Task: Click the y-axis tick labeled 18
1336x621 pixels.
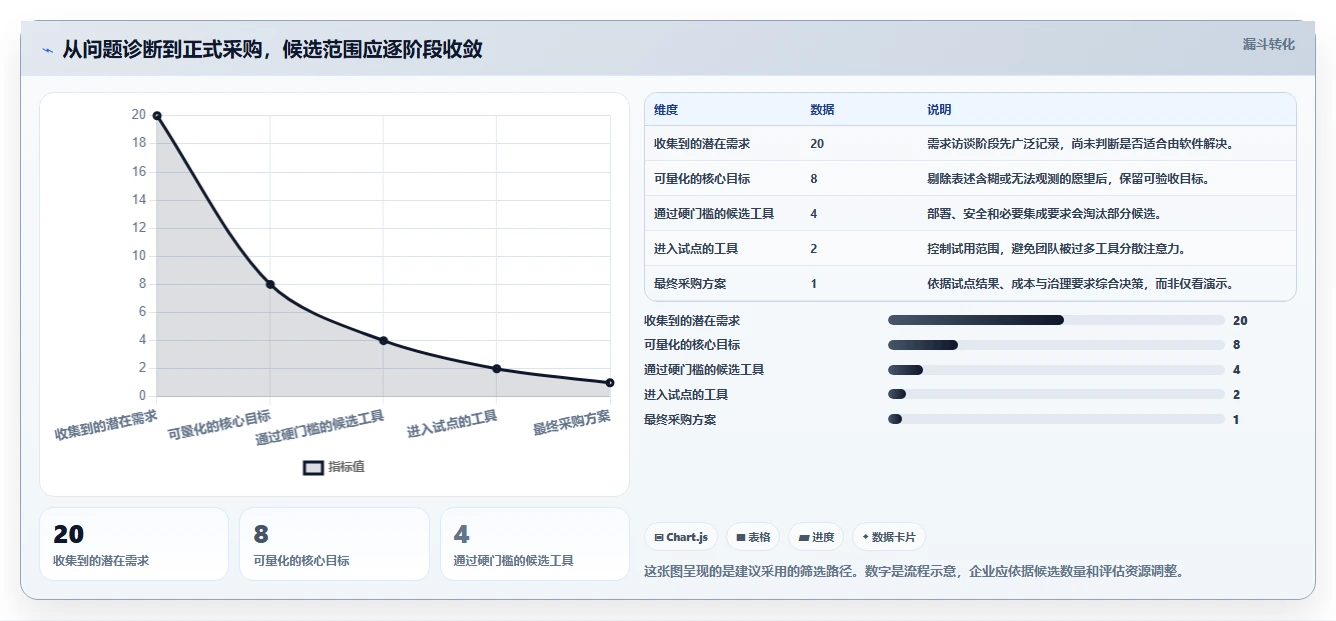Action: pos(139,143)
